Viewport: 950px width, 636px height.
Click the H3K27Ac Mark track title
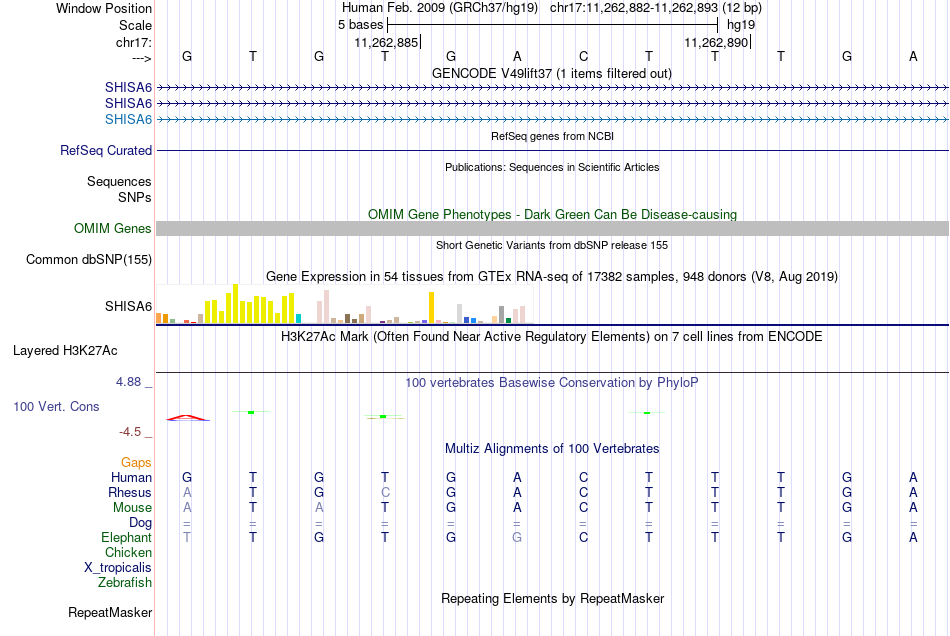pos(552,337)
